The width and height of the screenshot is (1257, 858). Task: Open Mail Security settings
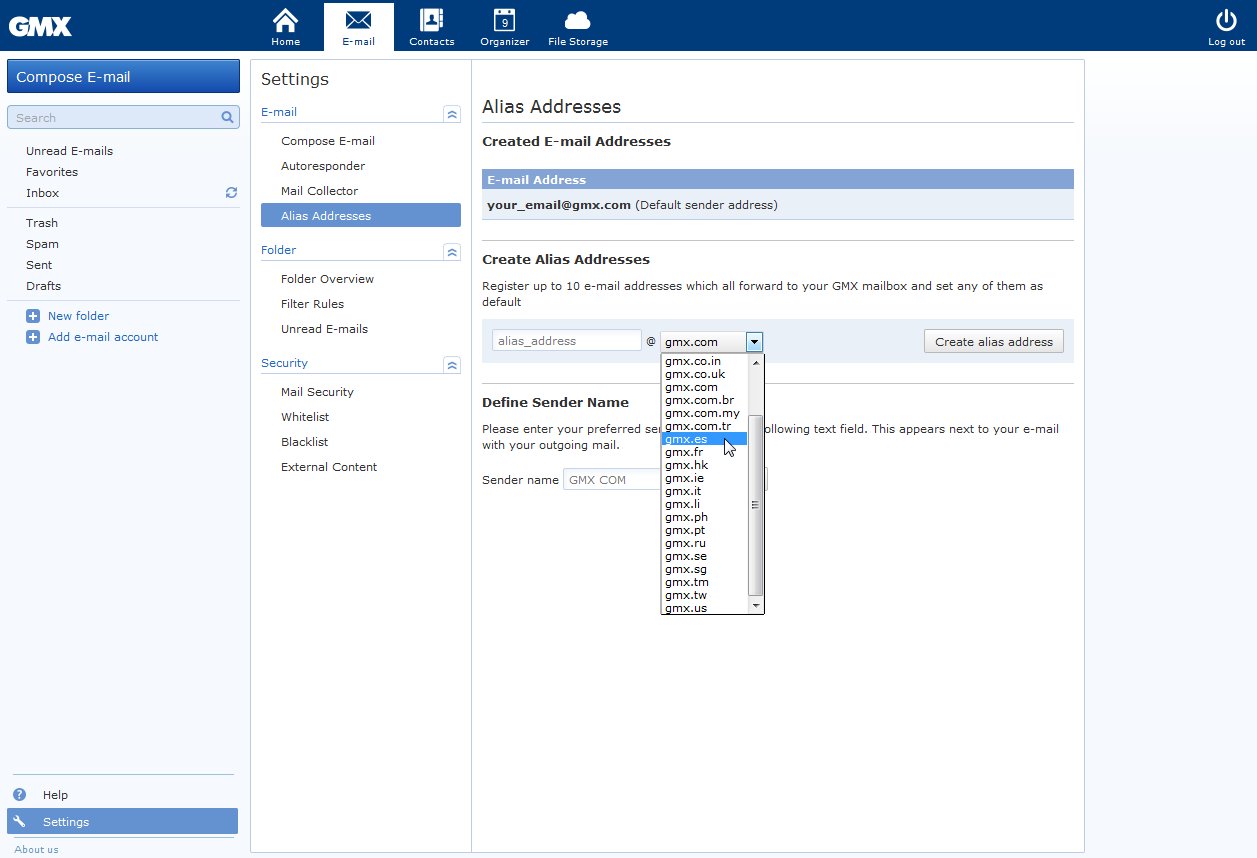coord(317,392)
